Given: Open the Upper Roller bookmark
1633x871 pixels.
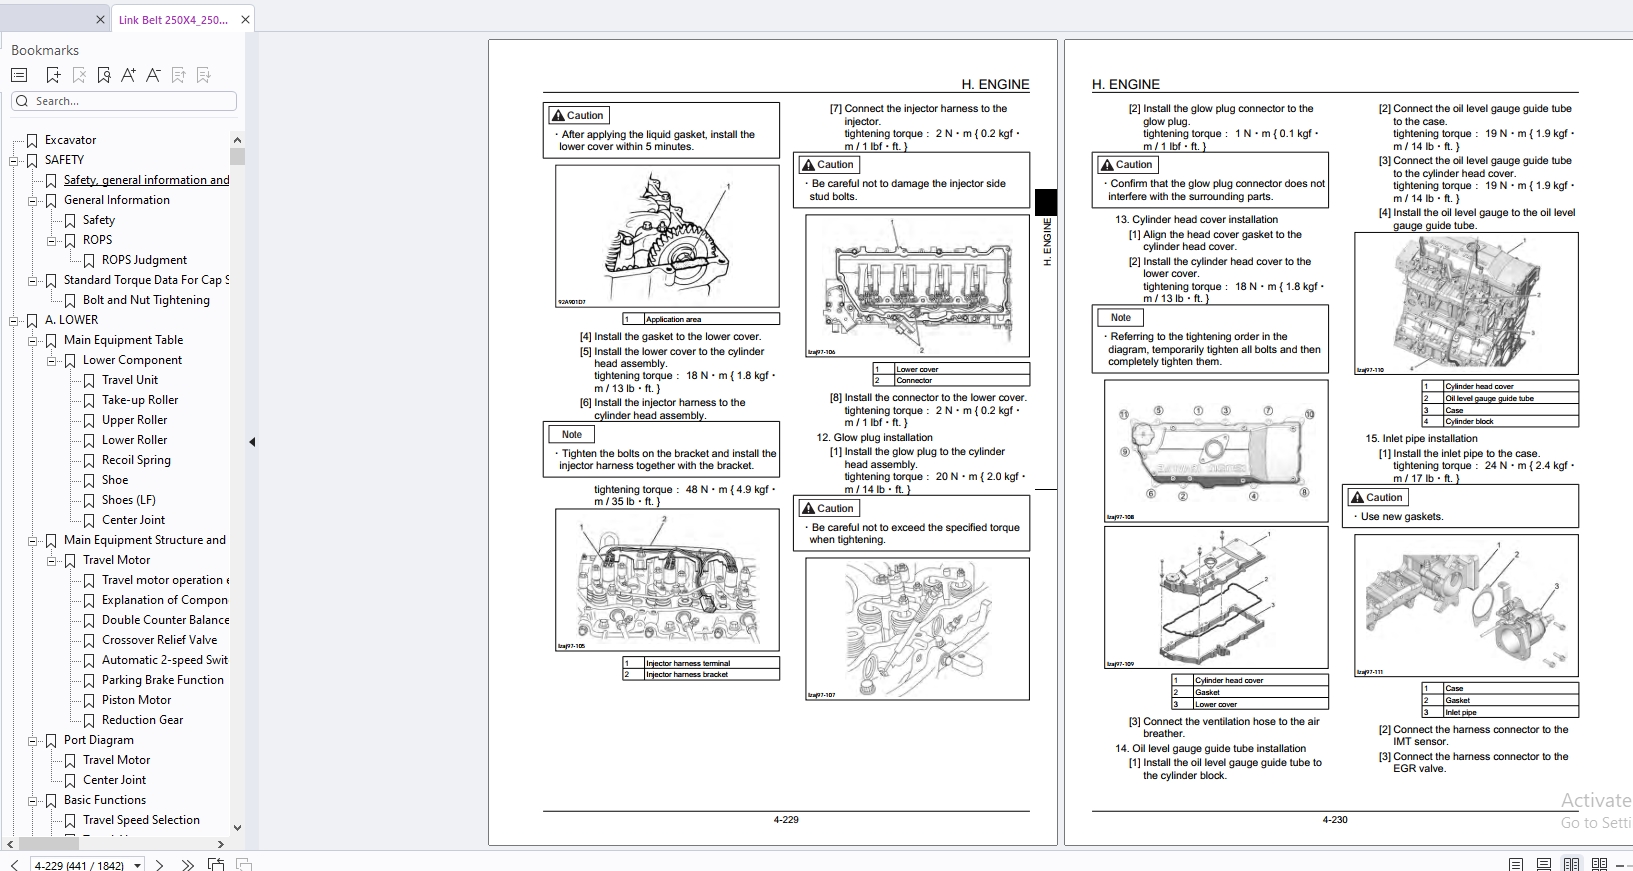Looking at the screenshot, I should (x=134, y=420).
